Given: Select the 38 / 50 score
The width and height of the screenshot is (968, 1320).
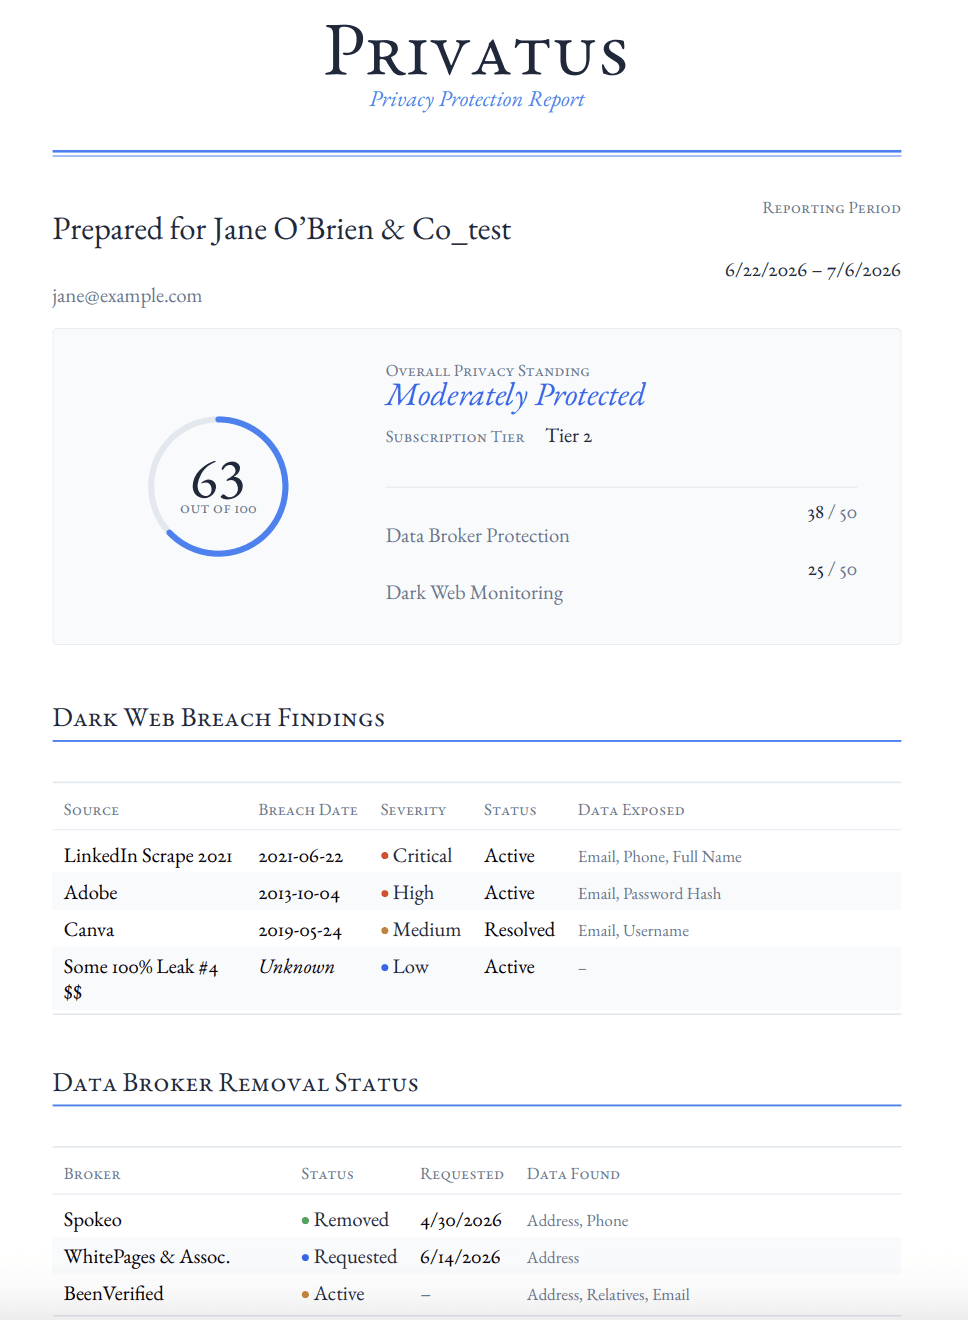Looking at the screenshot, I should pos(832,513).
